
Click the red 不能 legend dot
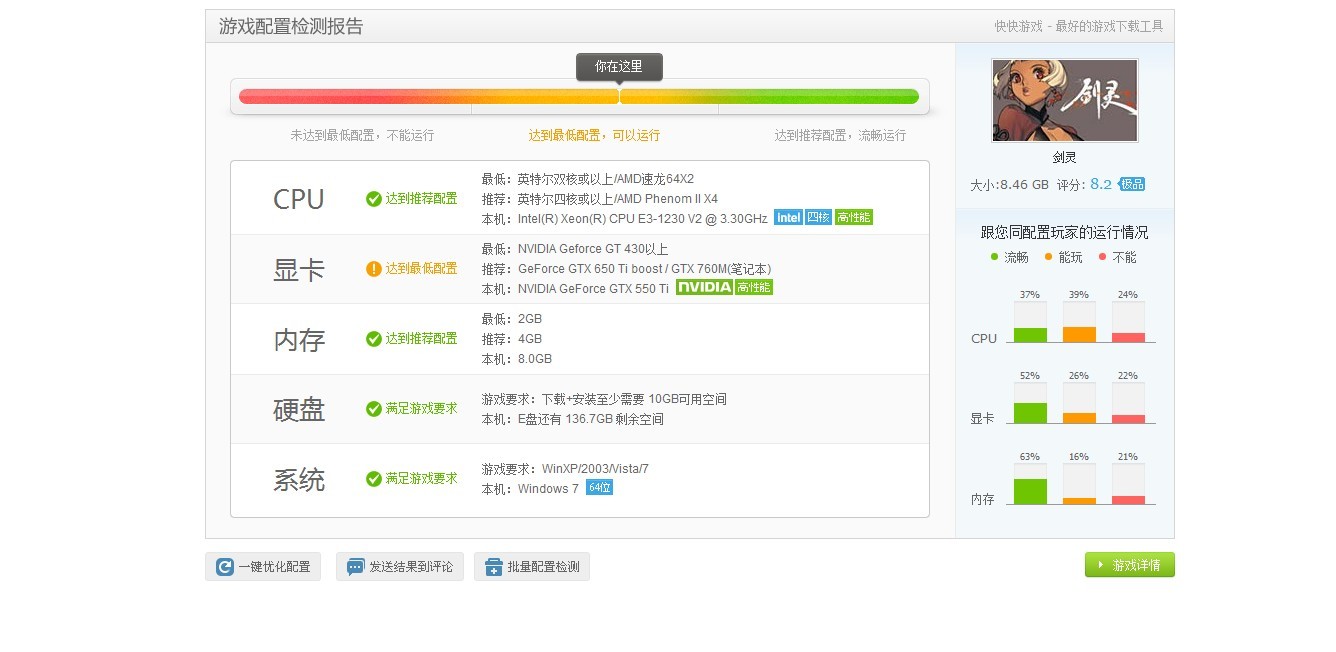[x=1102, y=257]
